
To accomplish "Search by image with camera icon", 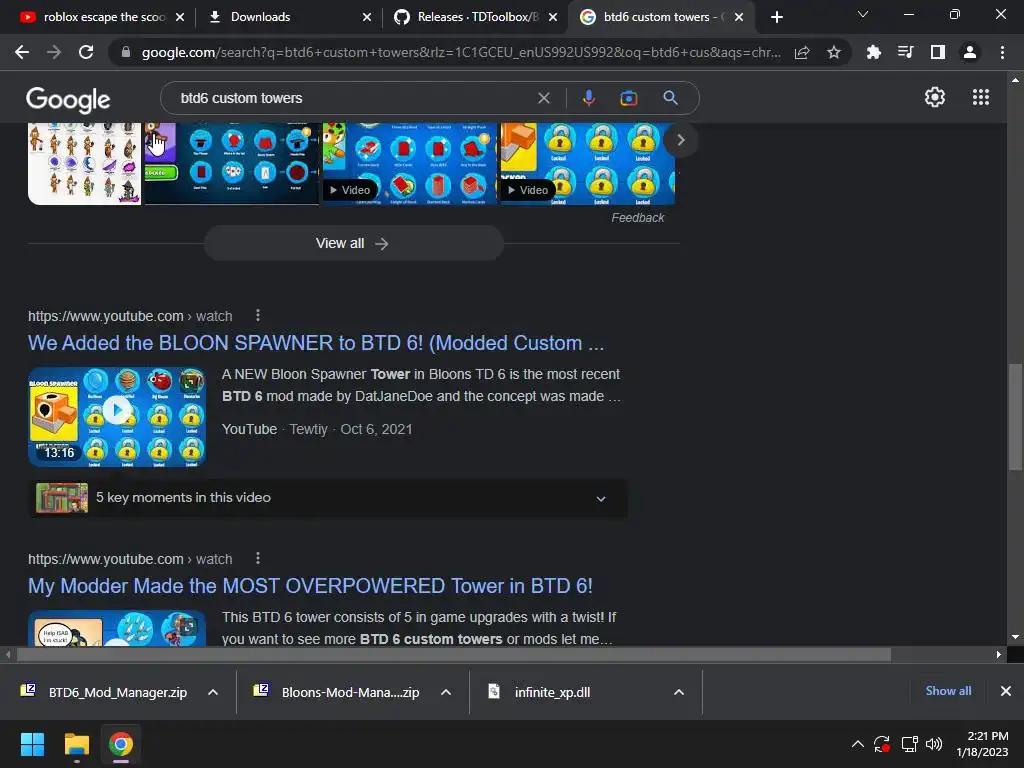I will click(x=628, y=98).
